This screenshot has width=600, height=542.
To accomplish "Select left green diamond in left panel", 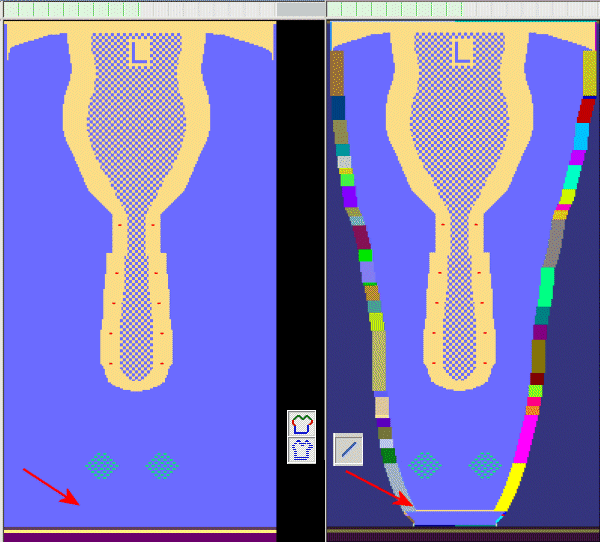I will (x=102, y=464).
